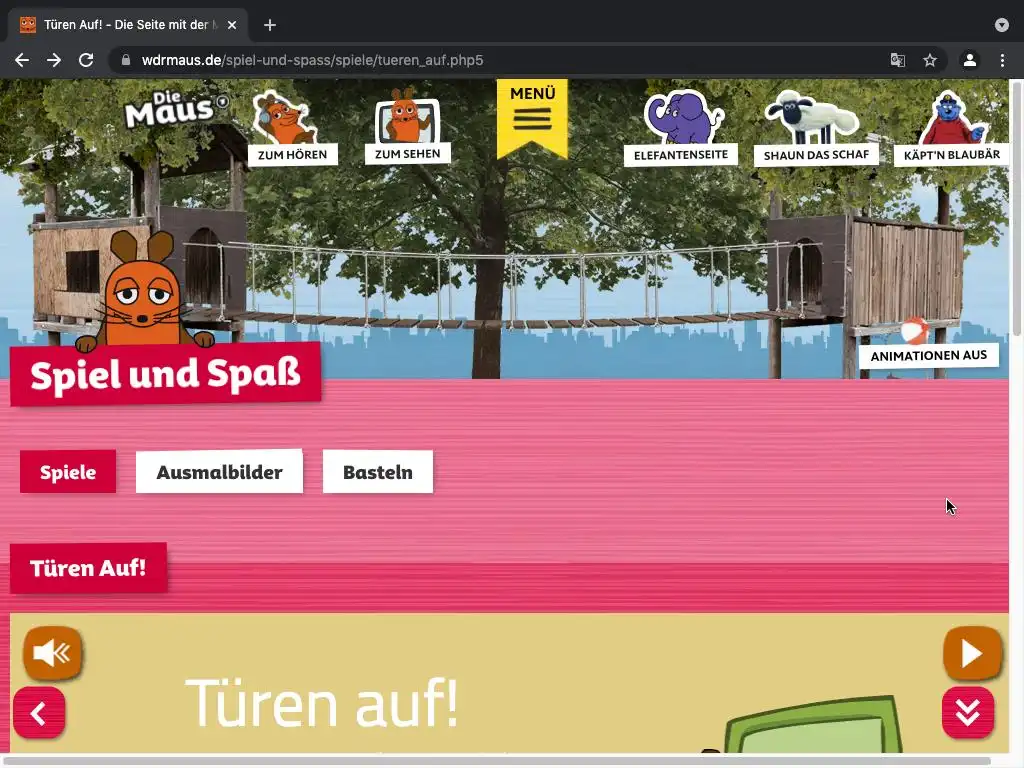The width and height of the screenshot is (1024, 768).
Task: Click the blue elephant icon
Action: [683, 118]
